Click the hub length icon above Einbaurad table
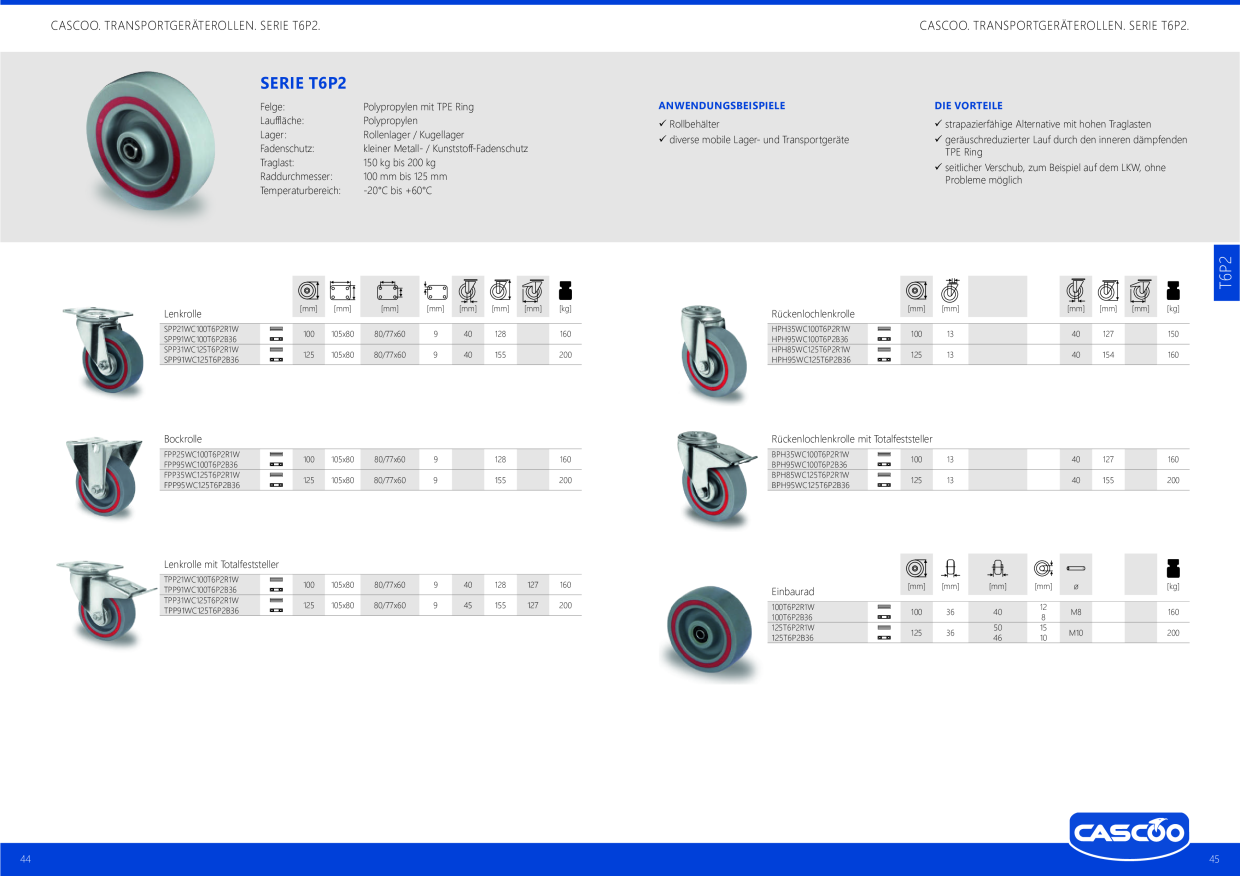1240x876 pixels. pos(996,568)
